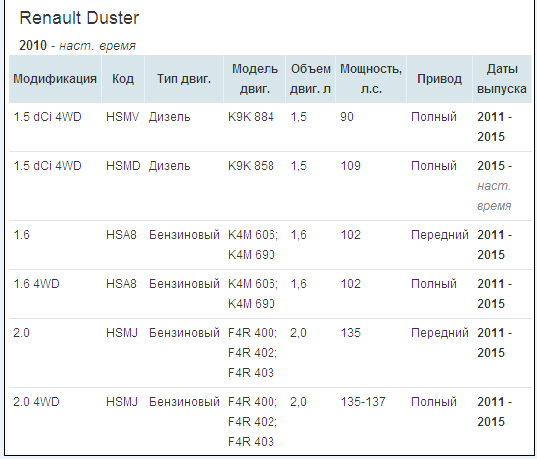Select the 135-137 power value
This screenshot has height=459, width=537.
363,401
